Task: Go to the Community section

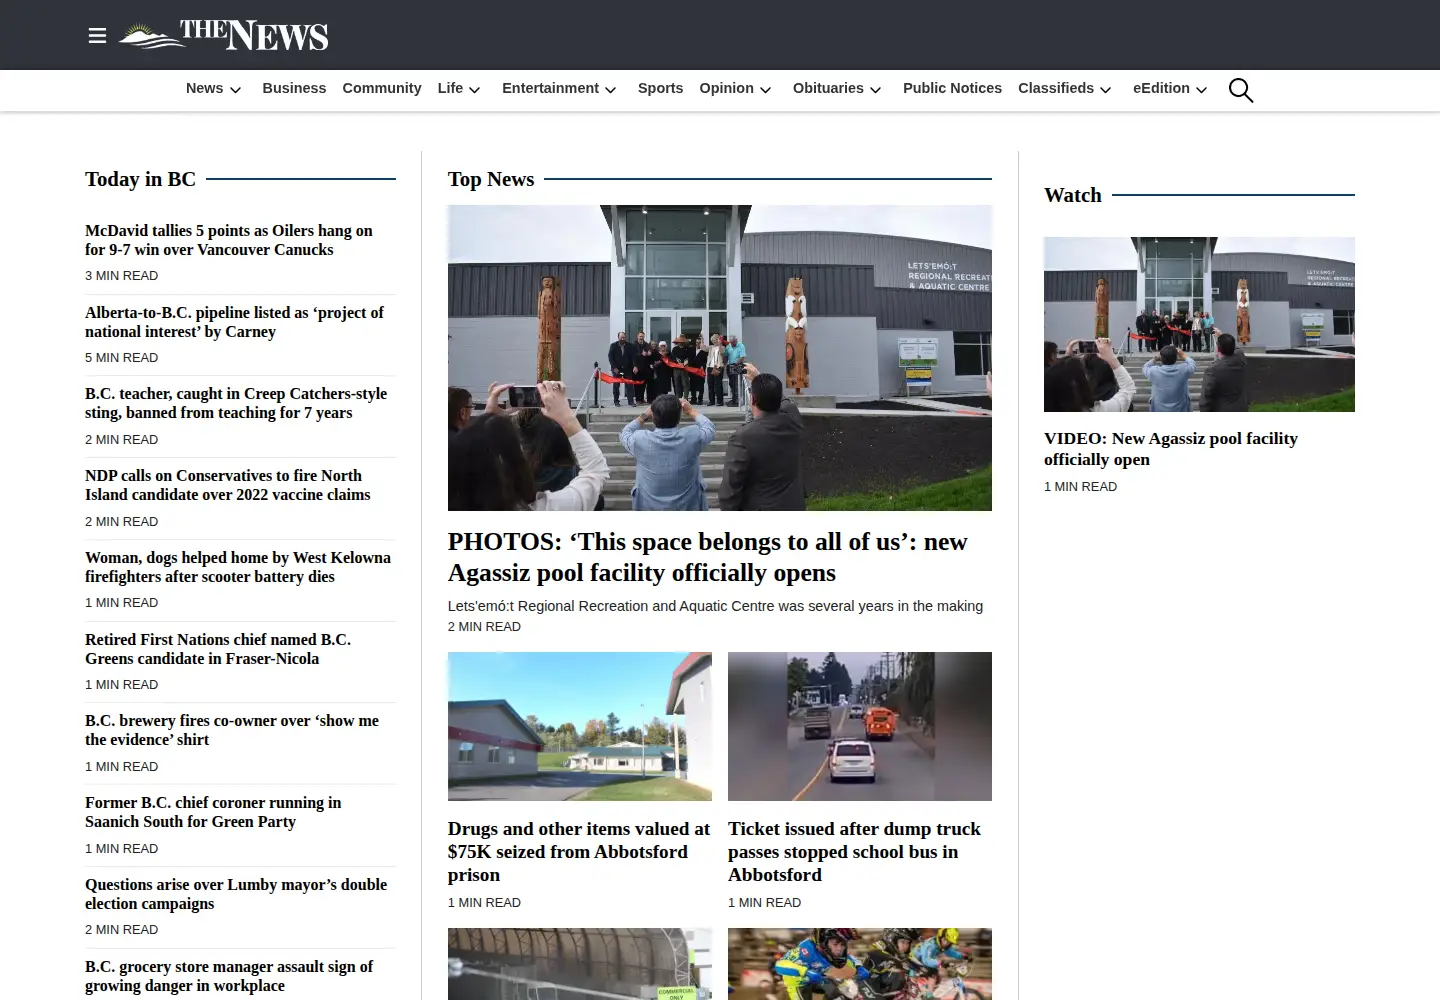Action: 382,88
